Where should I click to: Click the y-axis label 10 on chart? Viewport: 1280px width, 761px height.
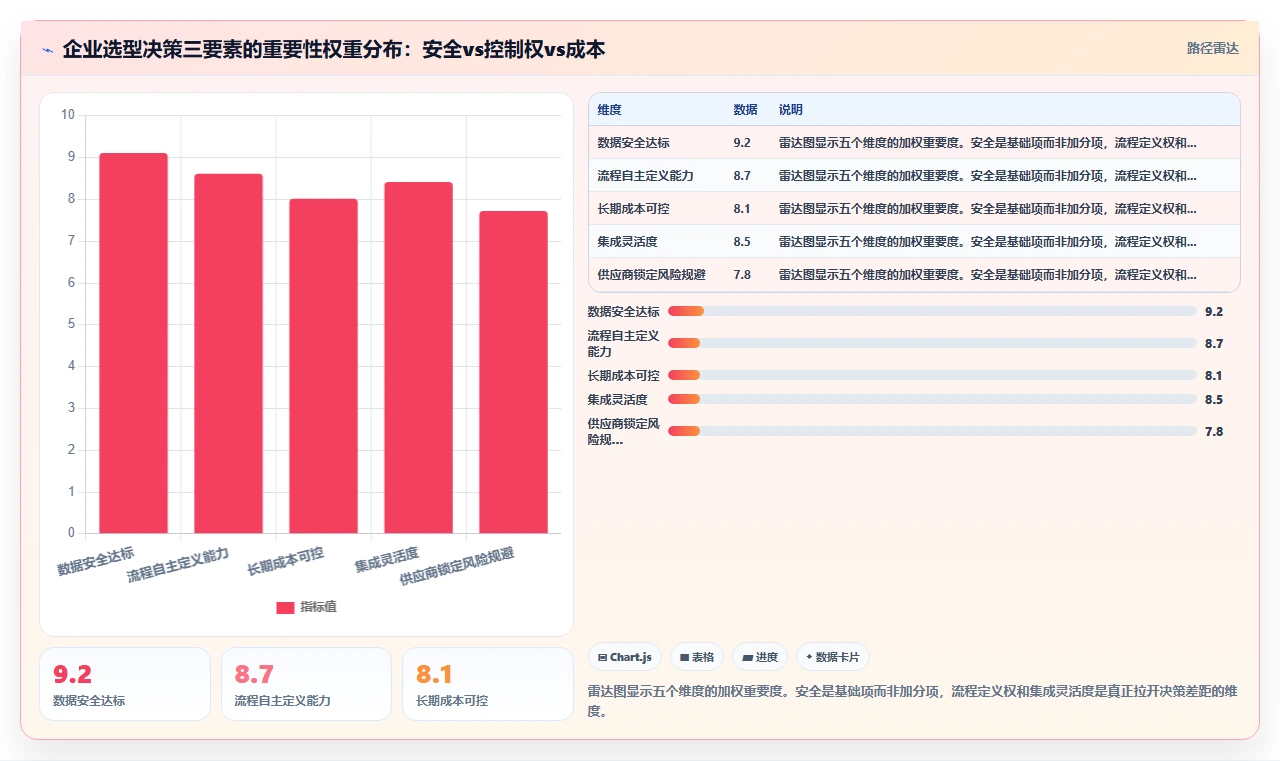[x=68, y=115]
